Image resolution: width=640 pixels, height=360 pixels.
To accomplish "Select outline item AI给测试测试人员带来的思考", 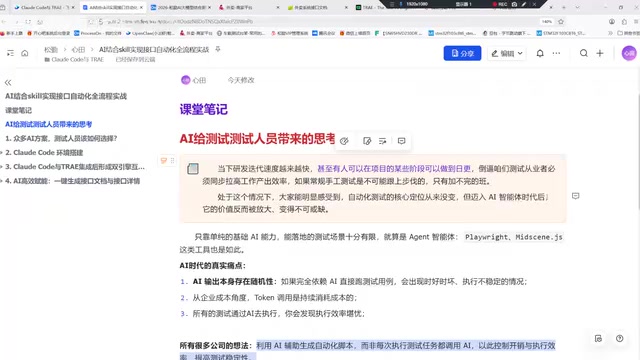I will [x=49, y=124].
